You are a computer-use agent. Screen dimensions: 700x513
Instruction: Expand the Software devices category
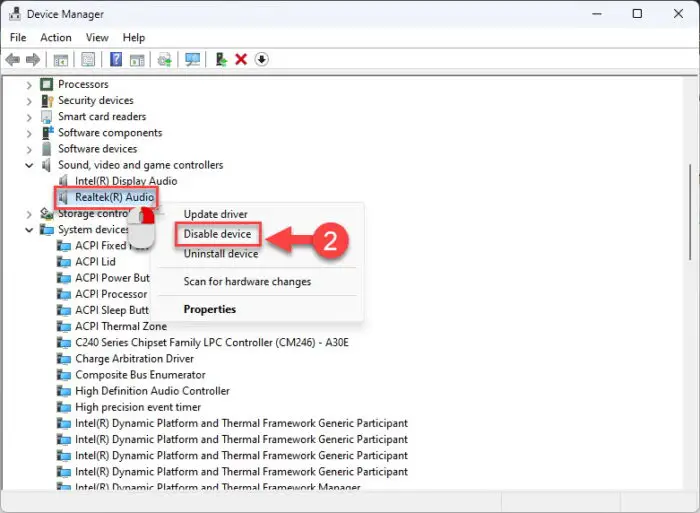(x=29, y=150)
